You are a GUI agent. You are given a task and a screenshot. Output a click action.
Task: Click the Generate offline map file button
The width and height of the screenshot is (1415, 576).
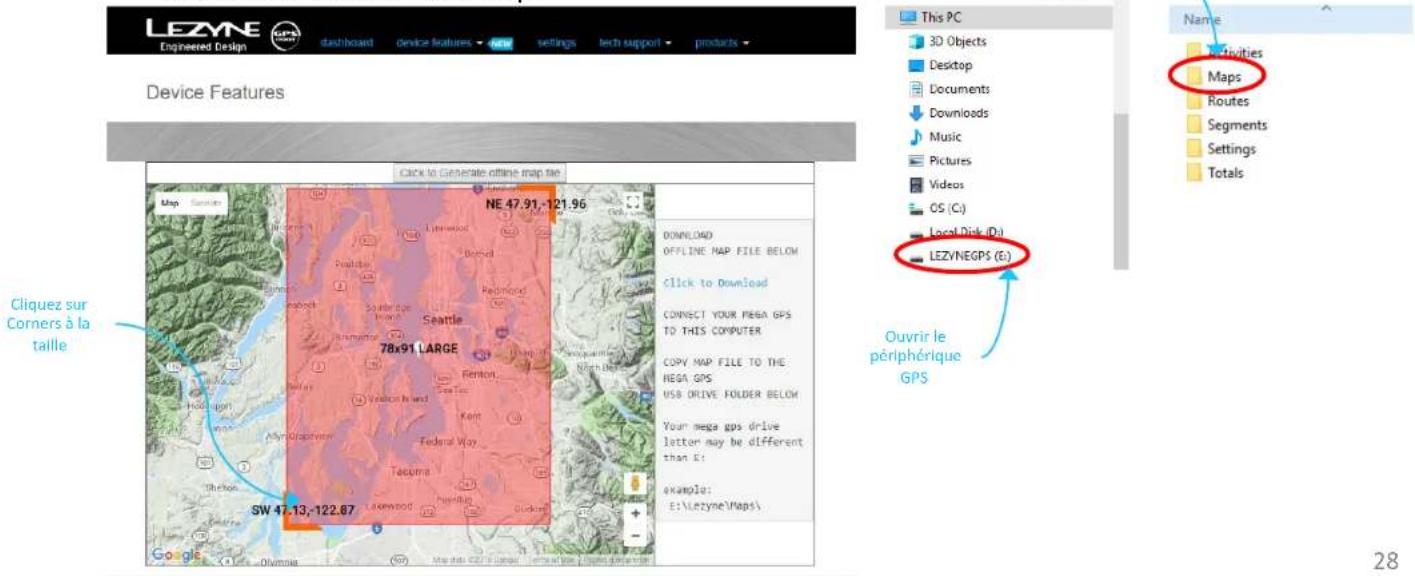[479, 173]
